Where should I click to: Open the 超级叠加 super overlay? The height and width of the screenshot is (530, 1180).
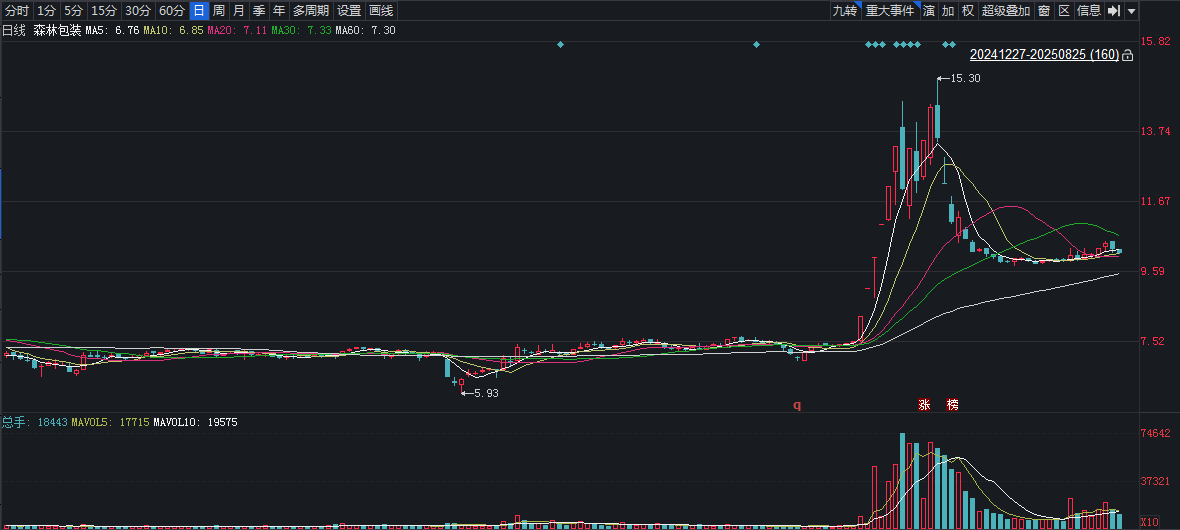tap(1006, 11)
